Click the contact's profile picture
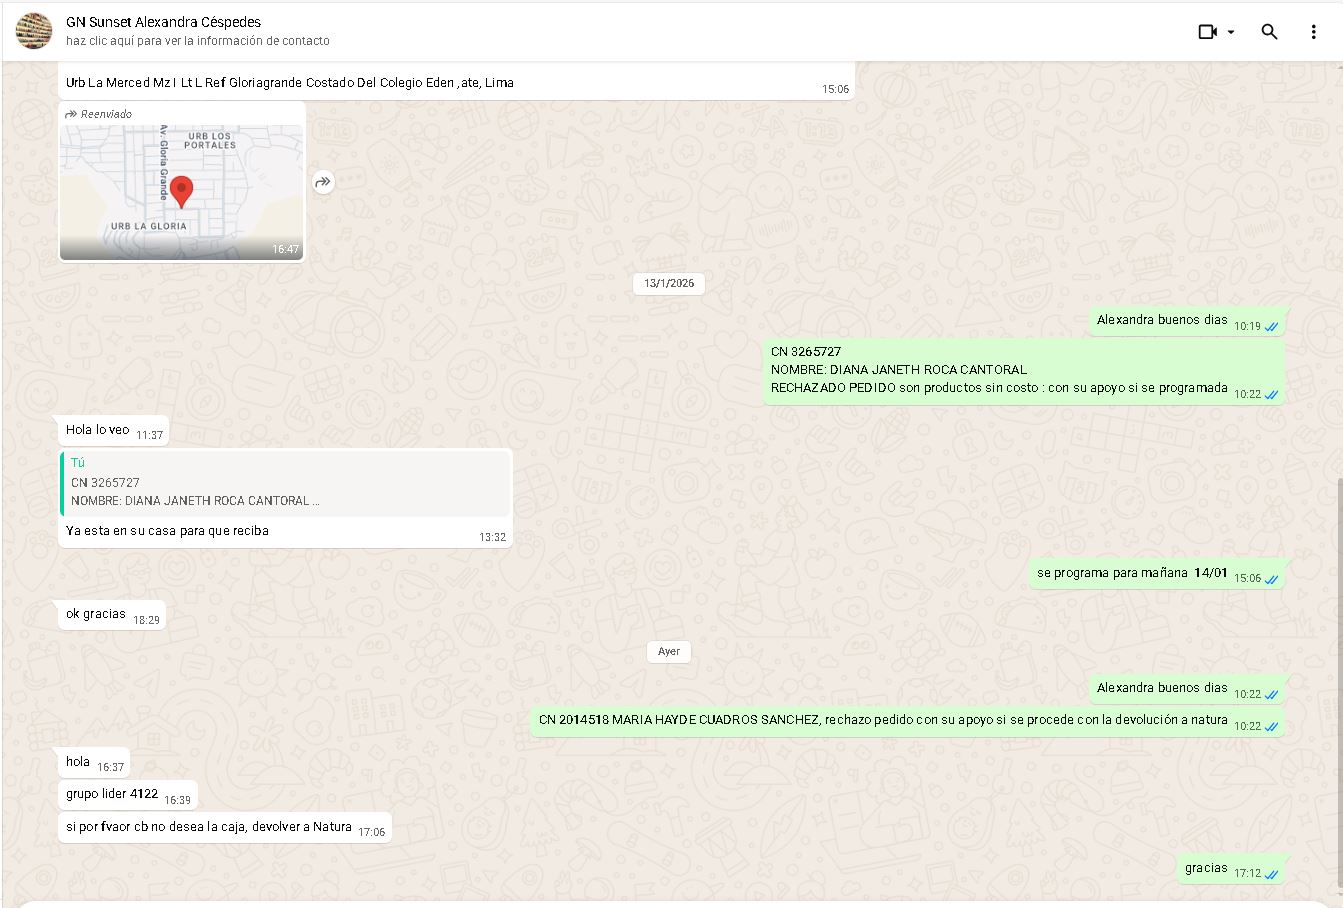 [34, 31]
